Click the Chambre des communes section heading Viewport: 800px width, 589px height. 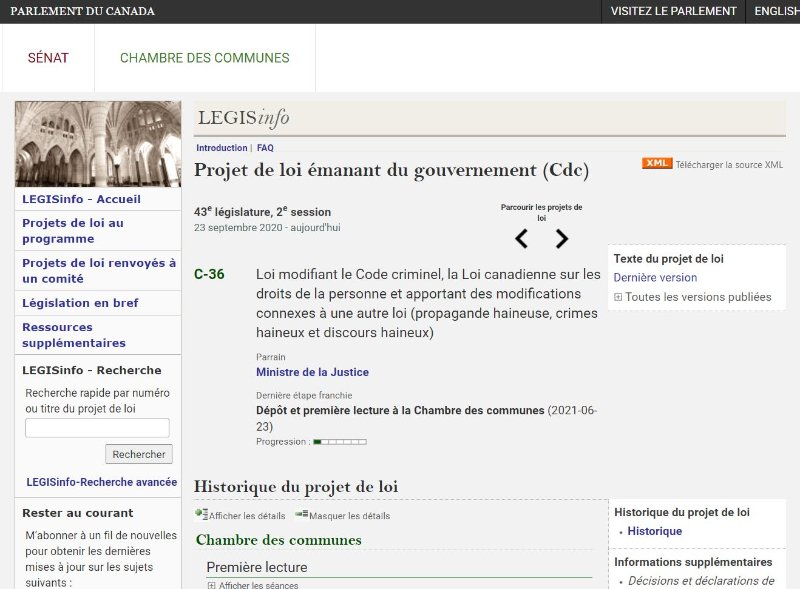(x=279, y=539)
